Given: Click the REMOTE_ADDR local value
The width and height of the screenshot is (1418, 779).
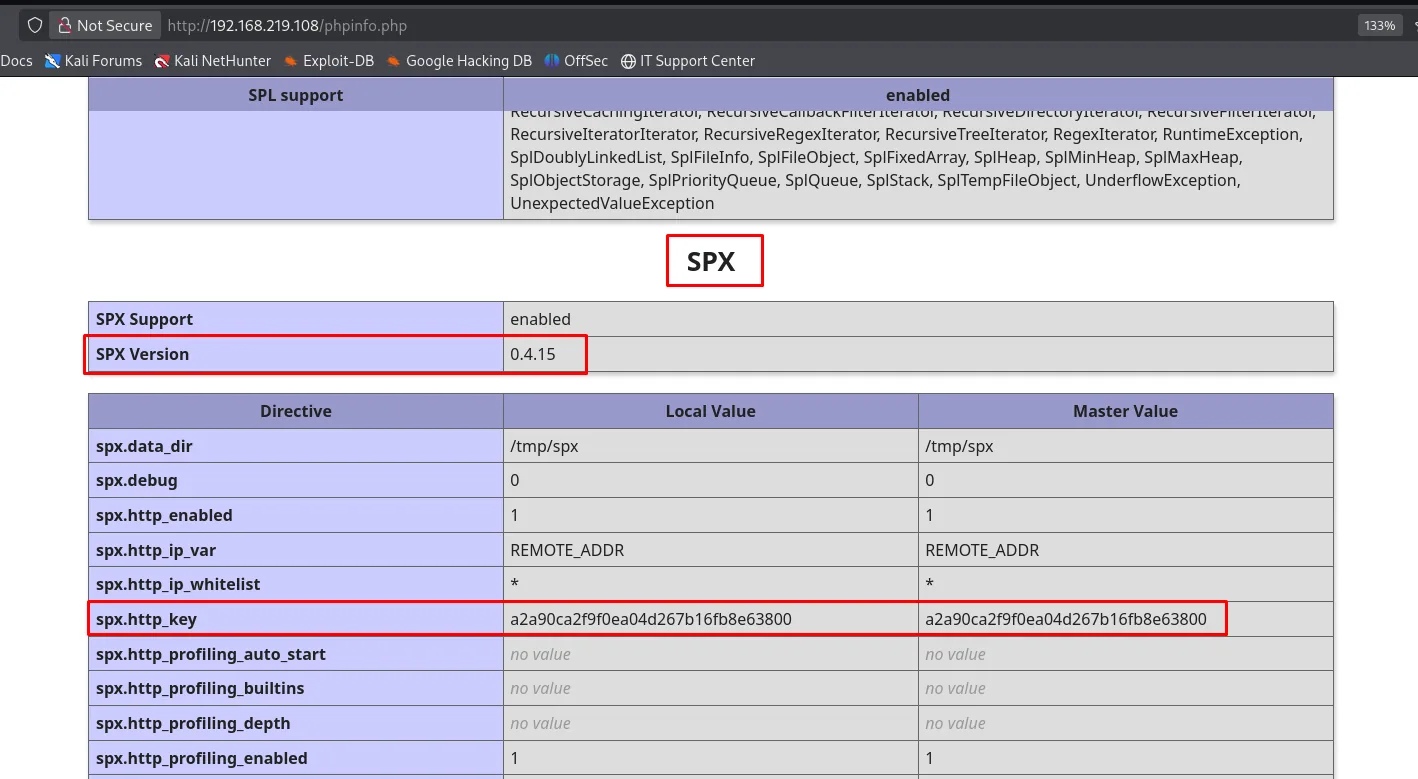Looking at the screenshot, I should click(567, 550).
